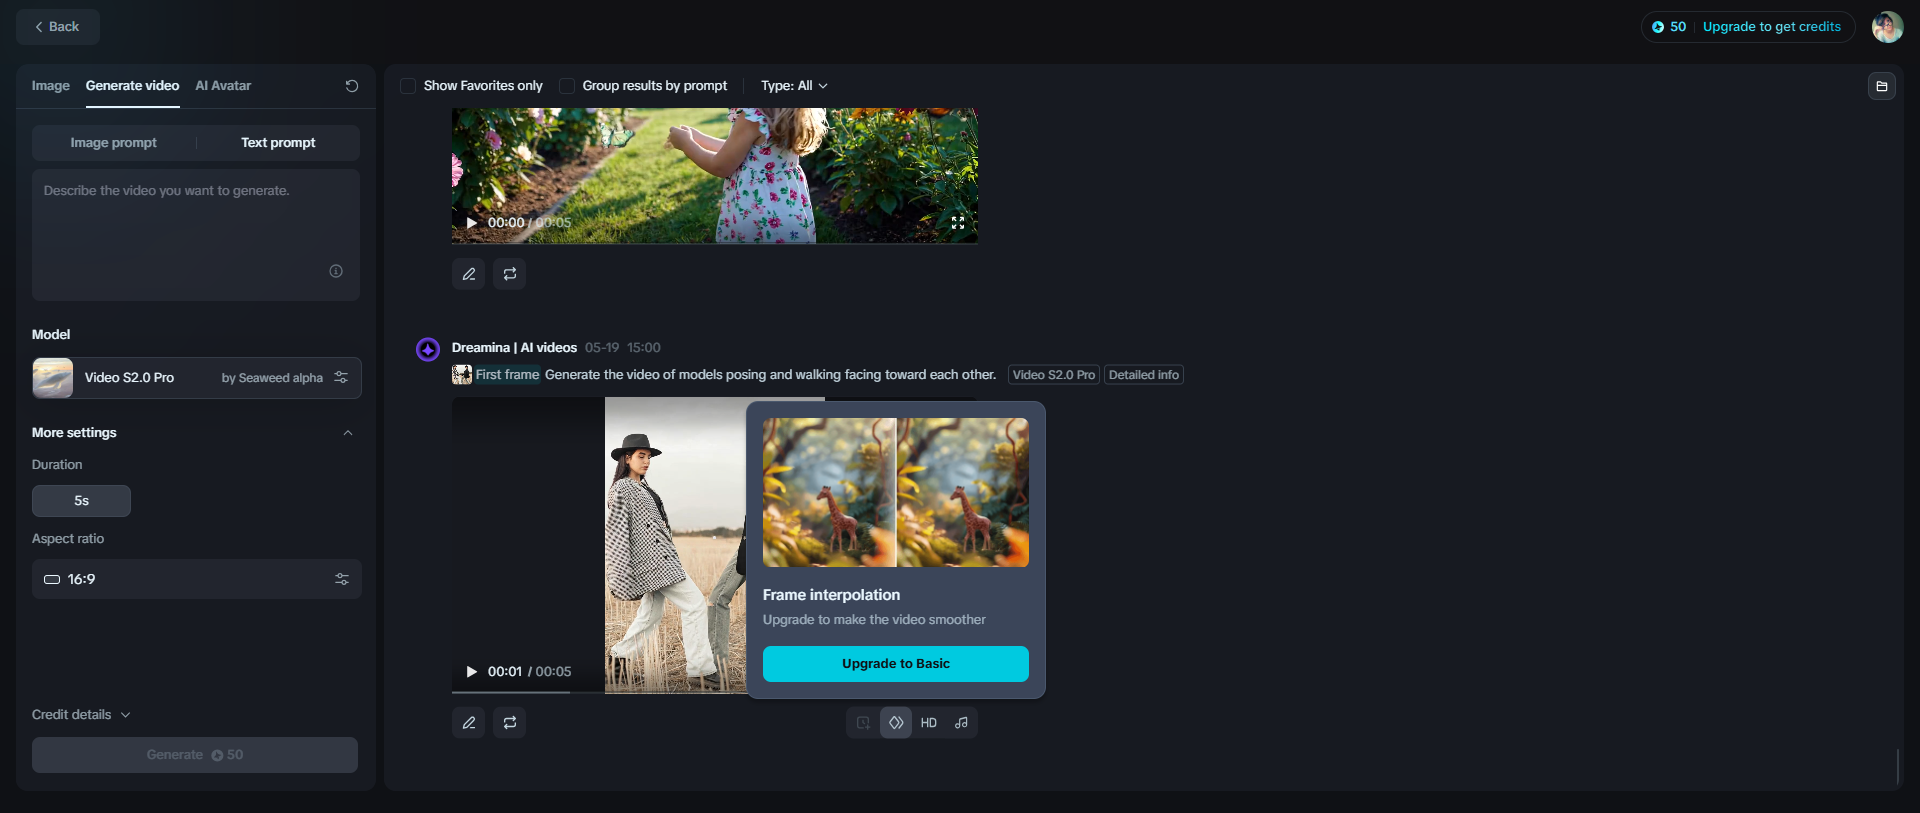Toggle the frame interpolation icon
The image size is (1920, 813).
[896, 723]
